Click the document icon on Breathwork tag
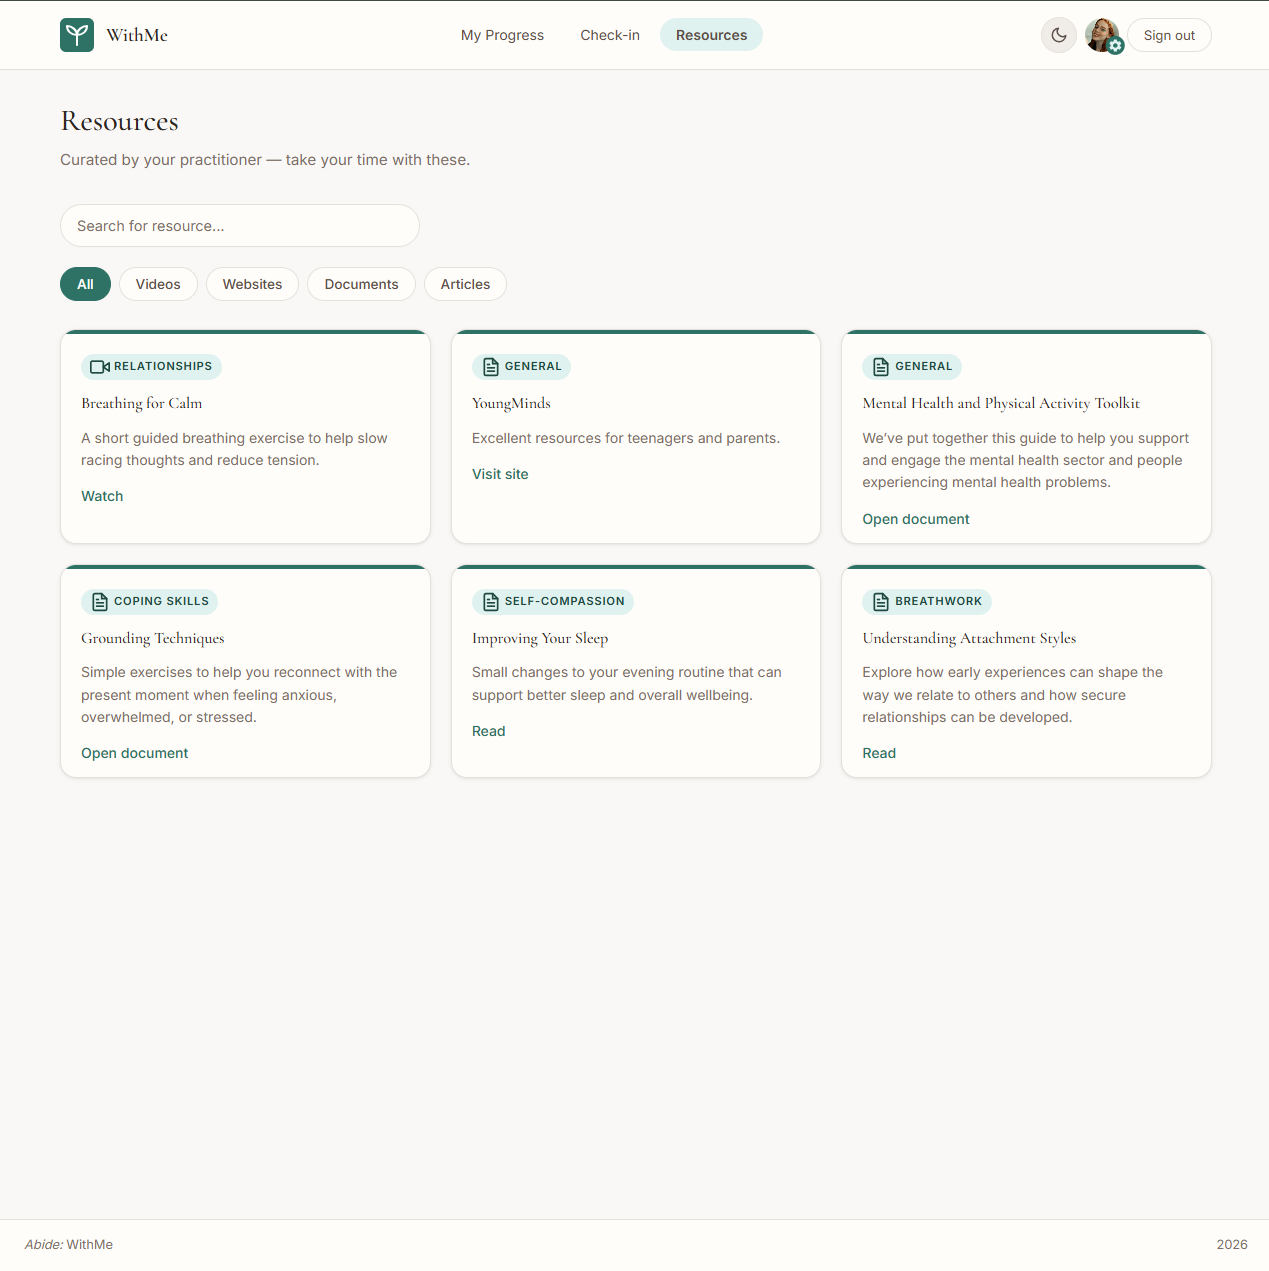 pyautogui.click(x=881, y=602)
